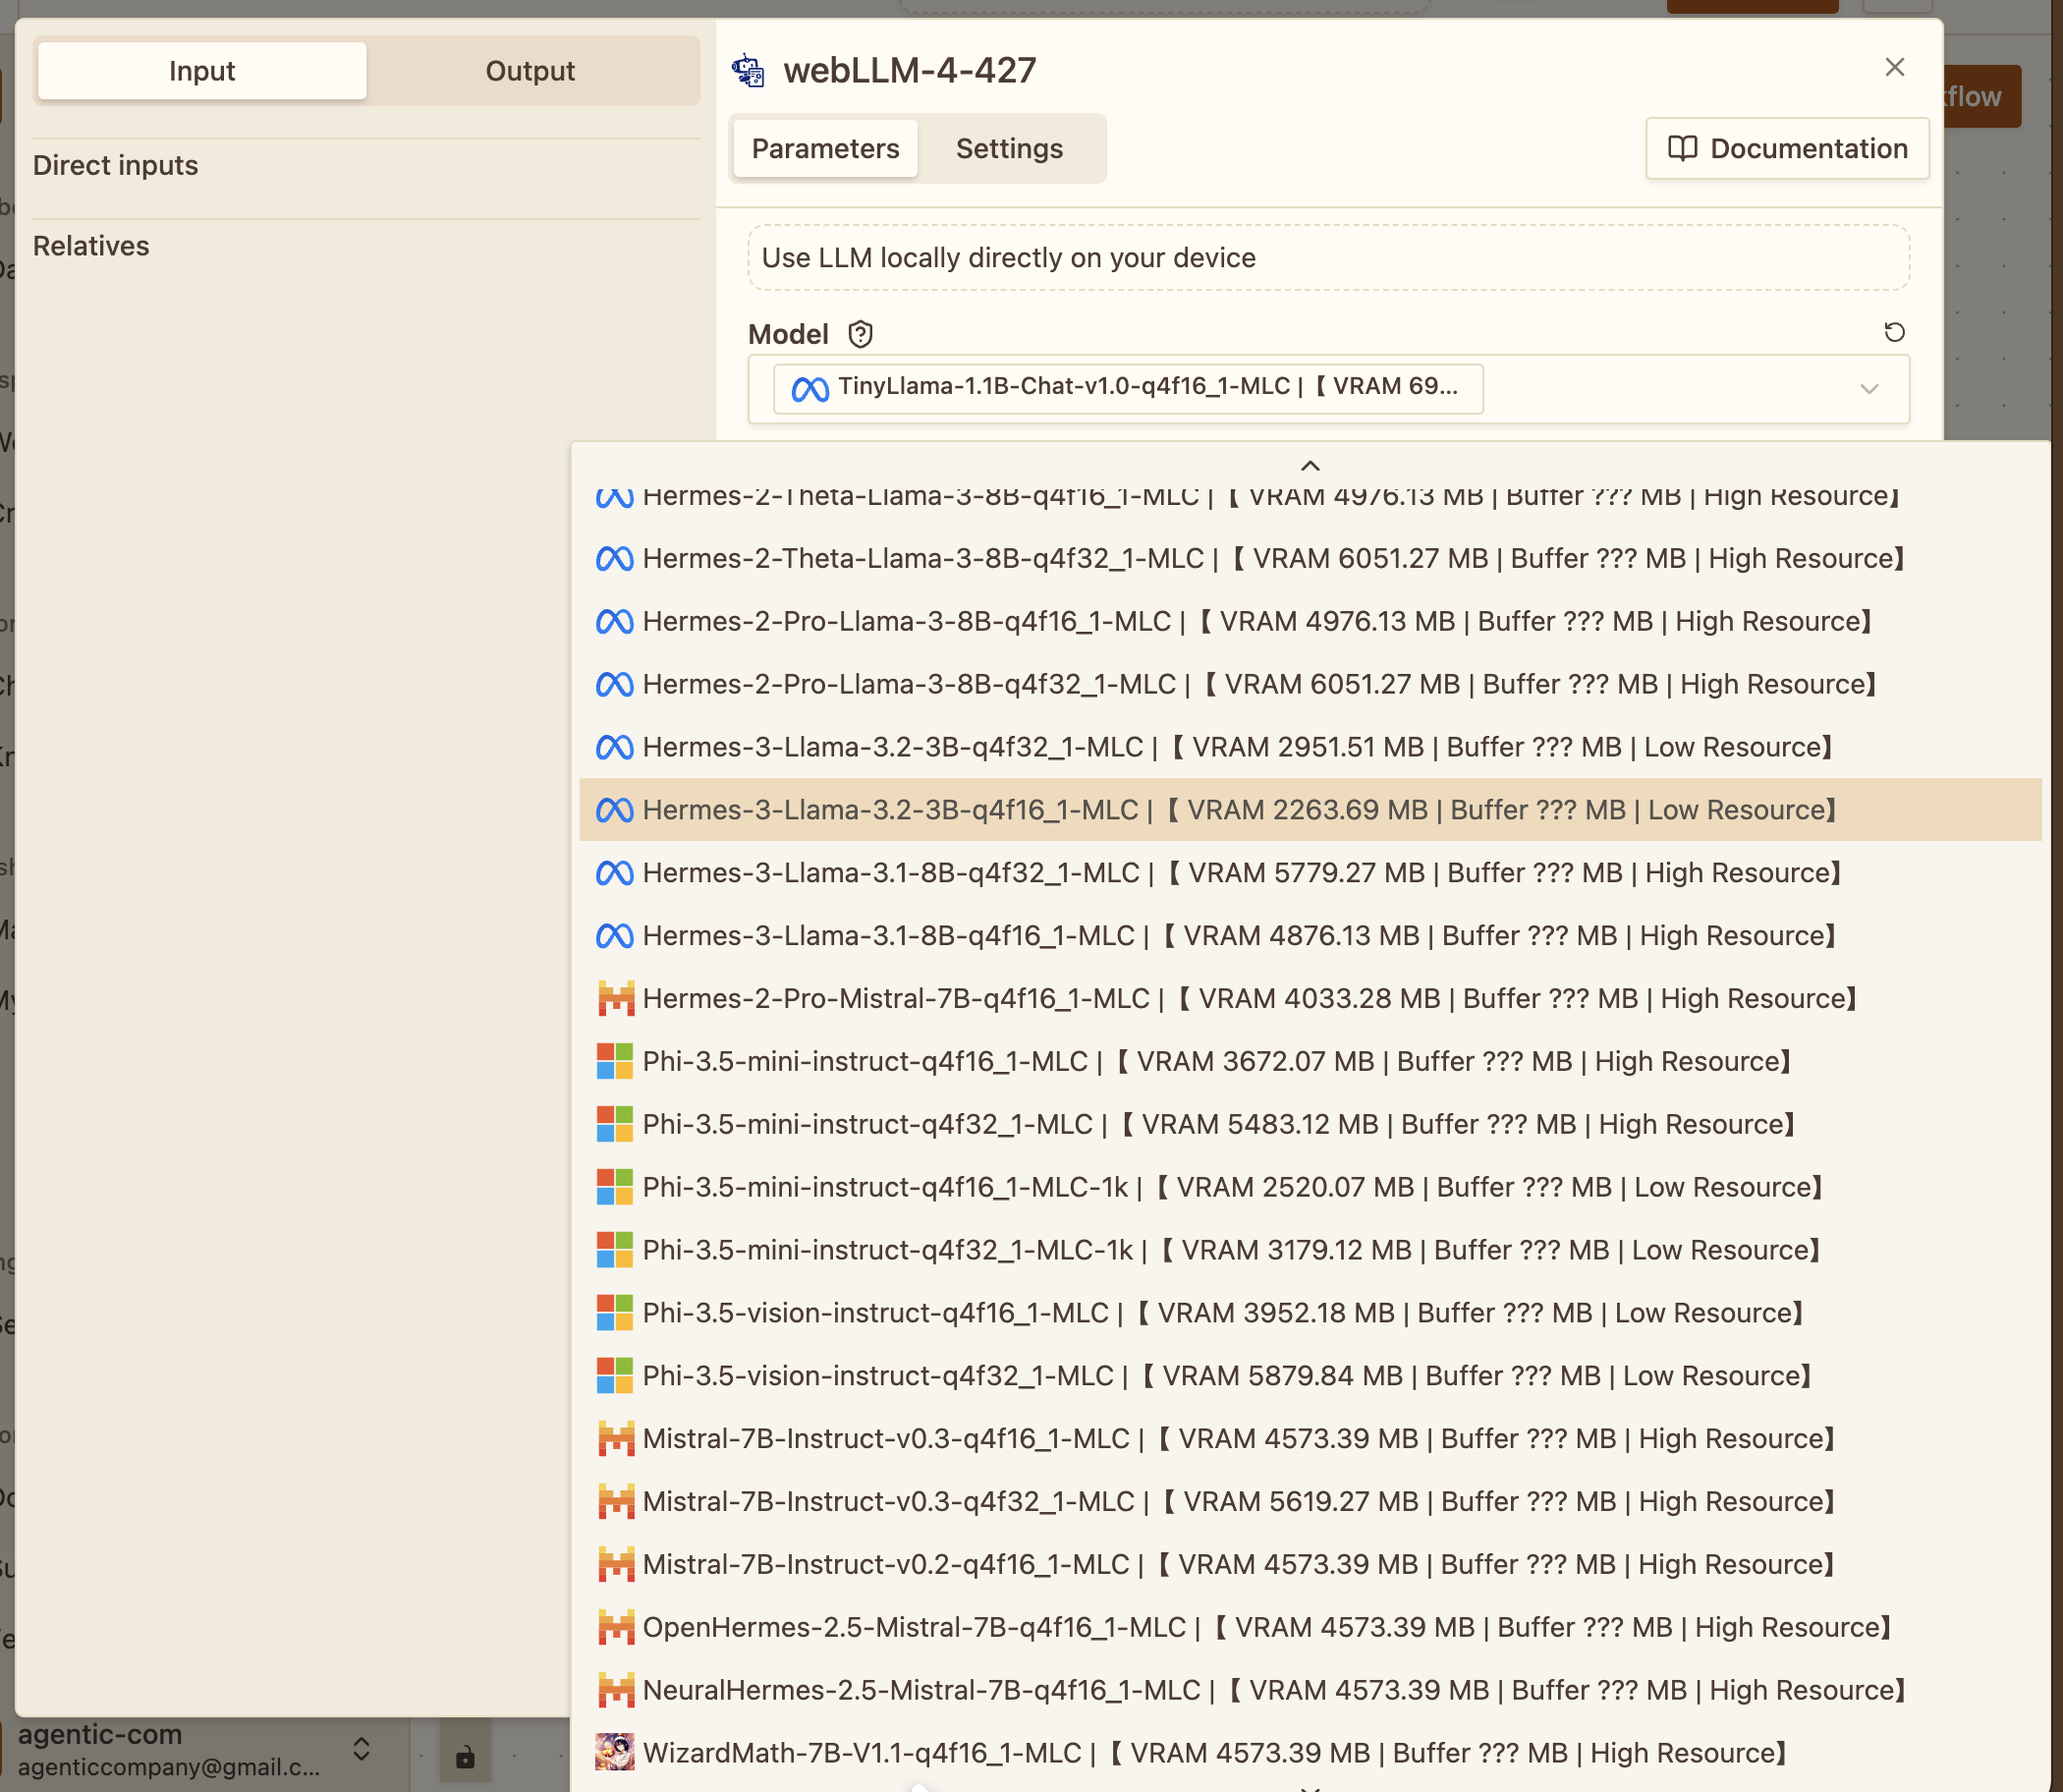2063x1792 pixels.
Task: Reset the Model field with refresh icon
Action: 1894,332
